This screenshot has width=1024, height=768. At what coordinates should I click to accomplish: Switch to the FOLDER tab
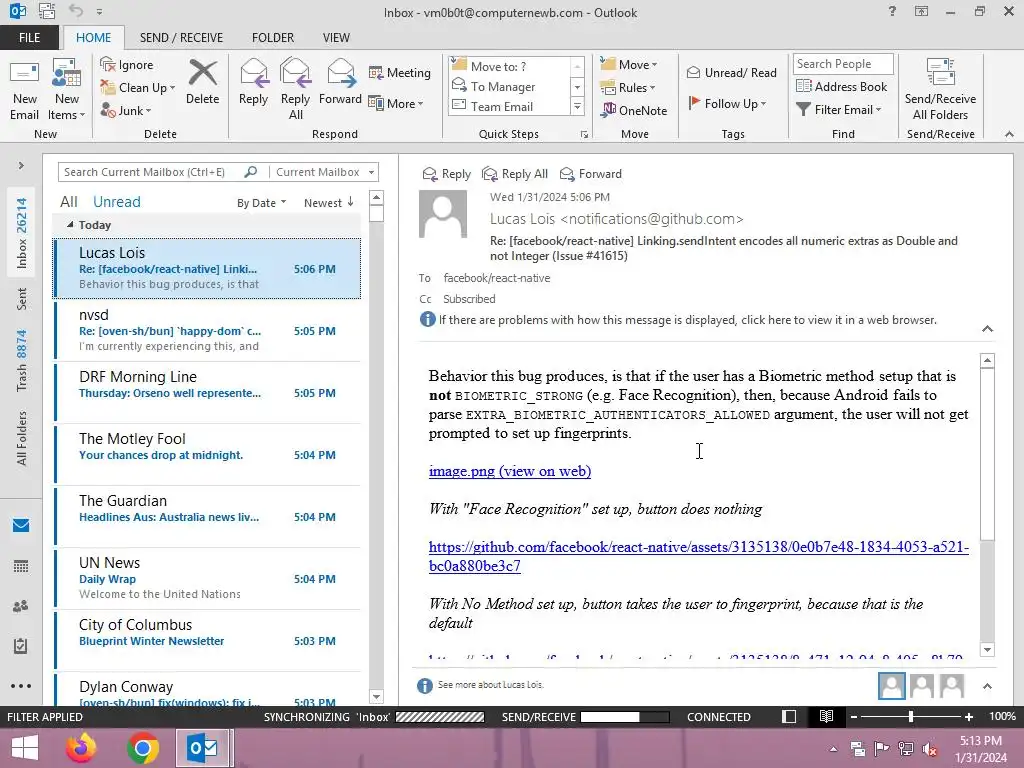(273, 37)
